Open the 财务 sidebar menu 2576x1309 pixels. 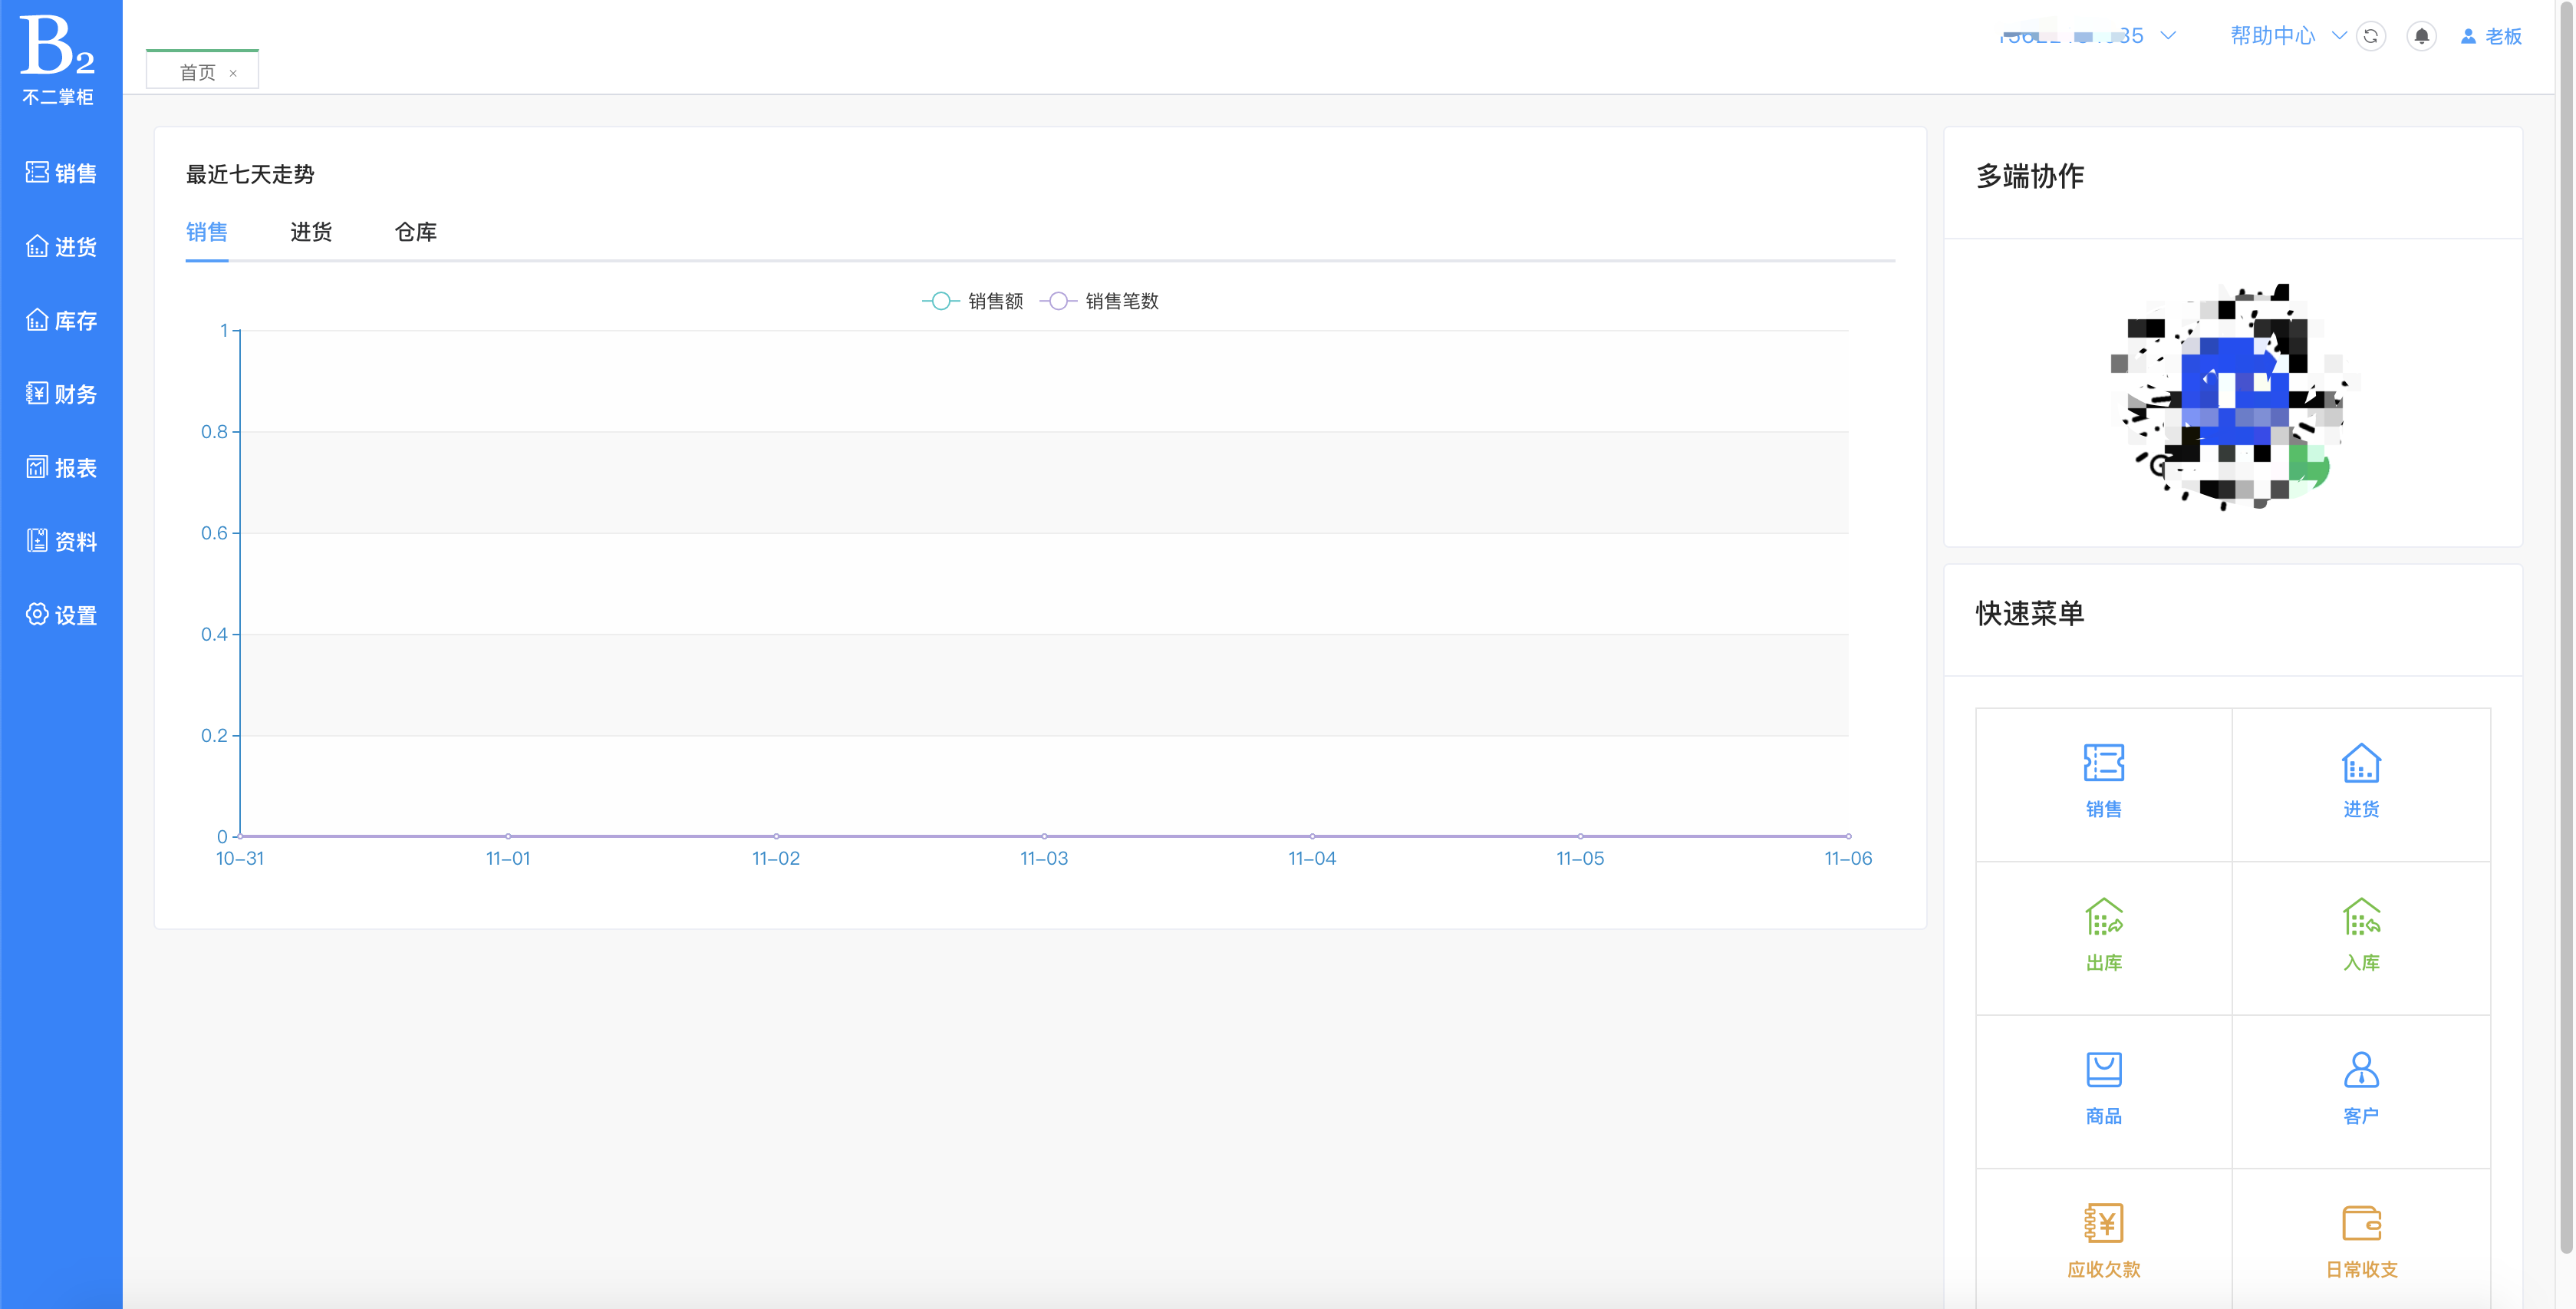[x=61, y=394]
